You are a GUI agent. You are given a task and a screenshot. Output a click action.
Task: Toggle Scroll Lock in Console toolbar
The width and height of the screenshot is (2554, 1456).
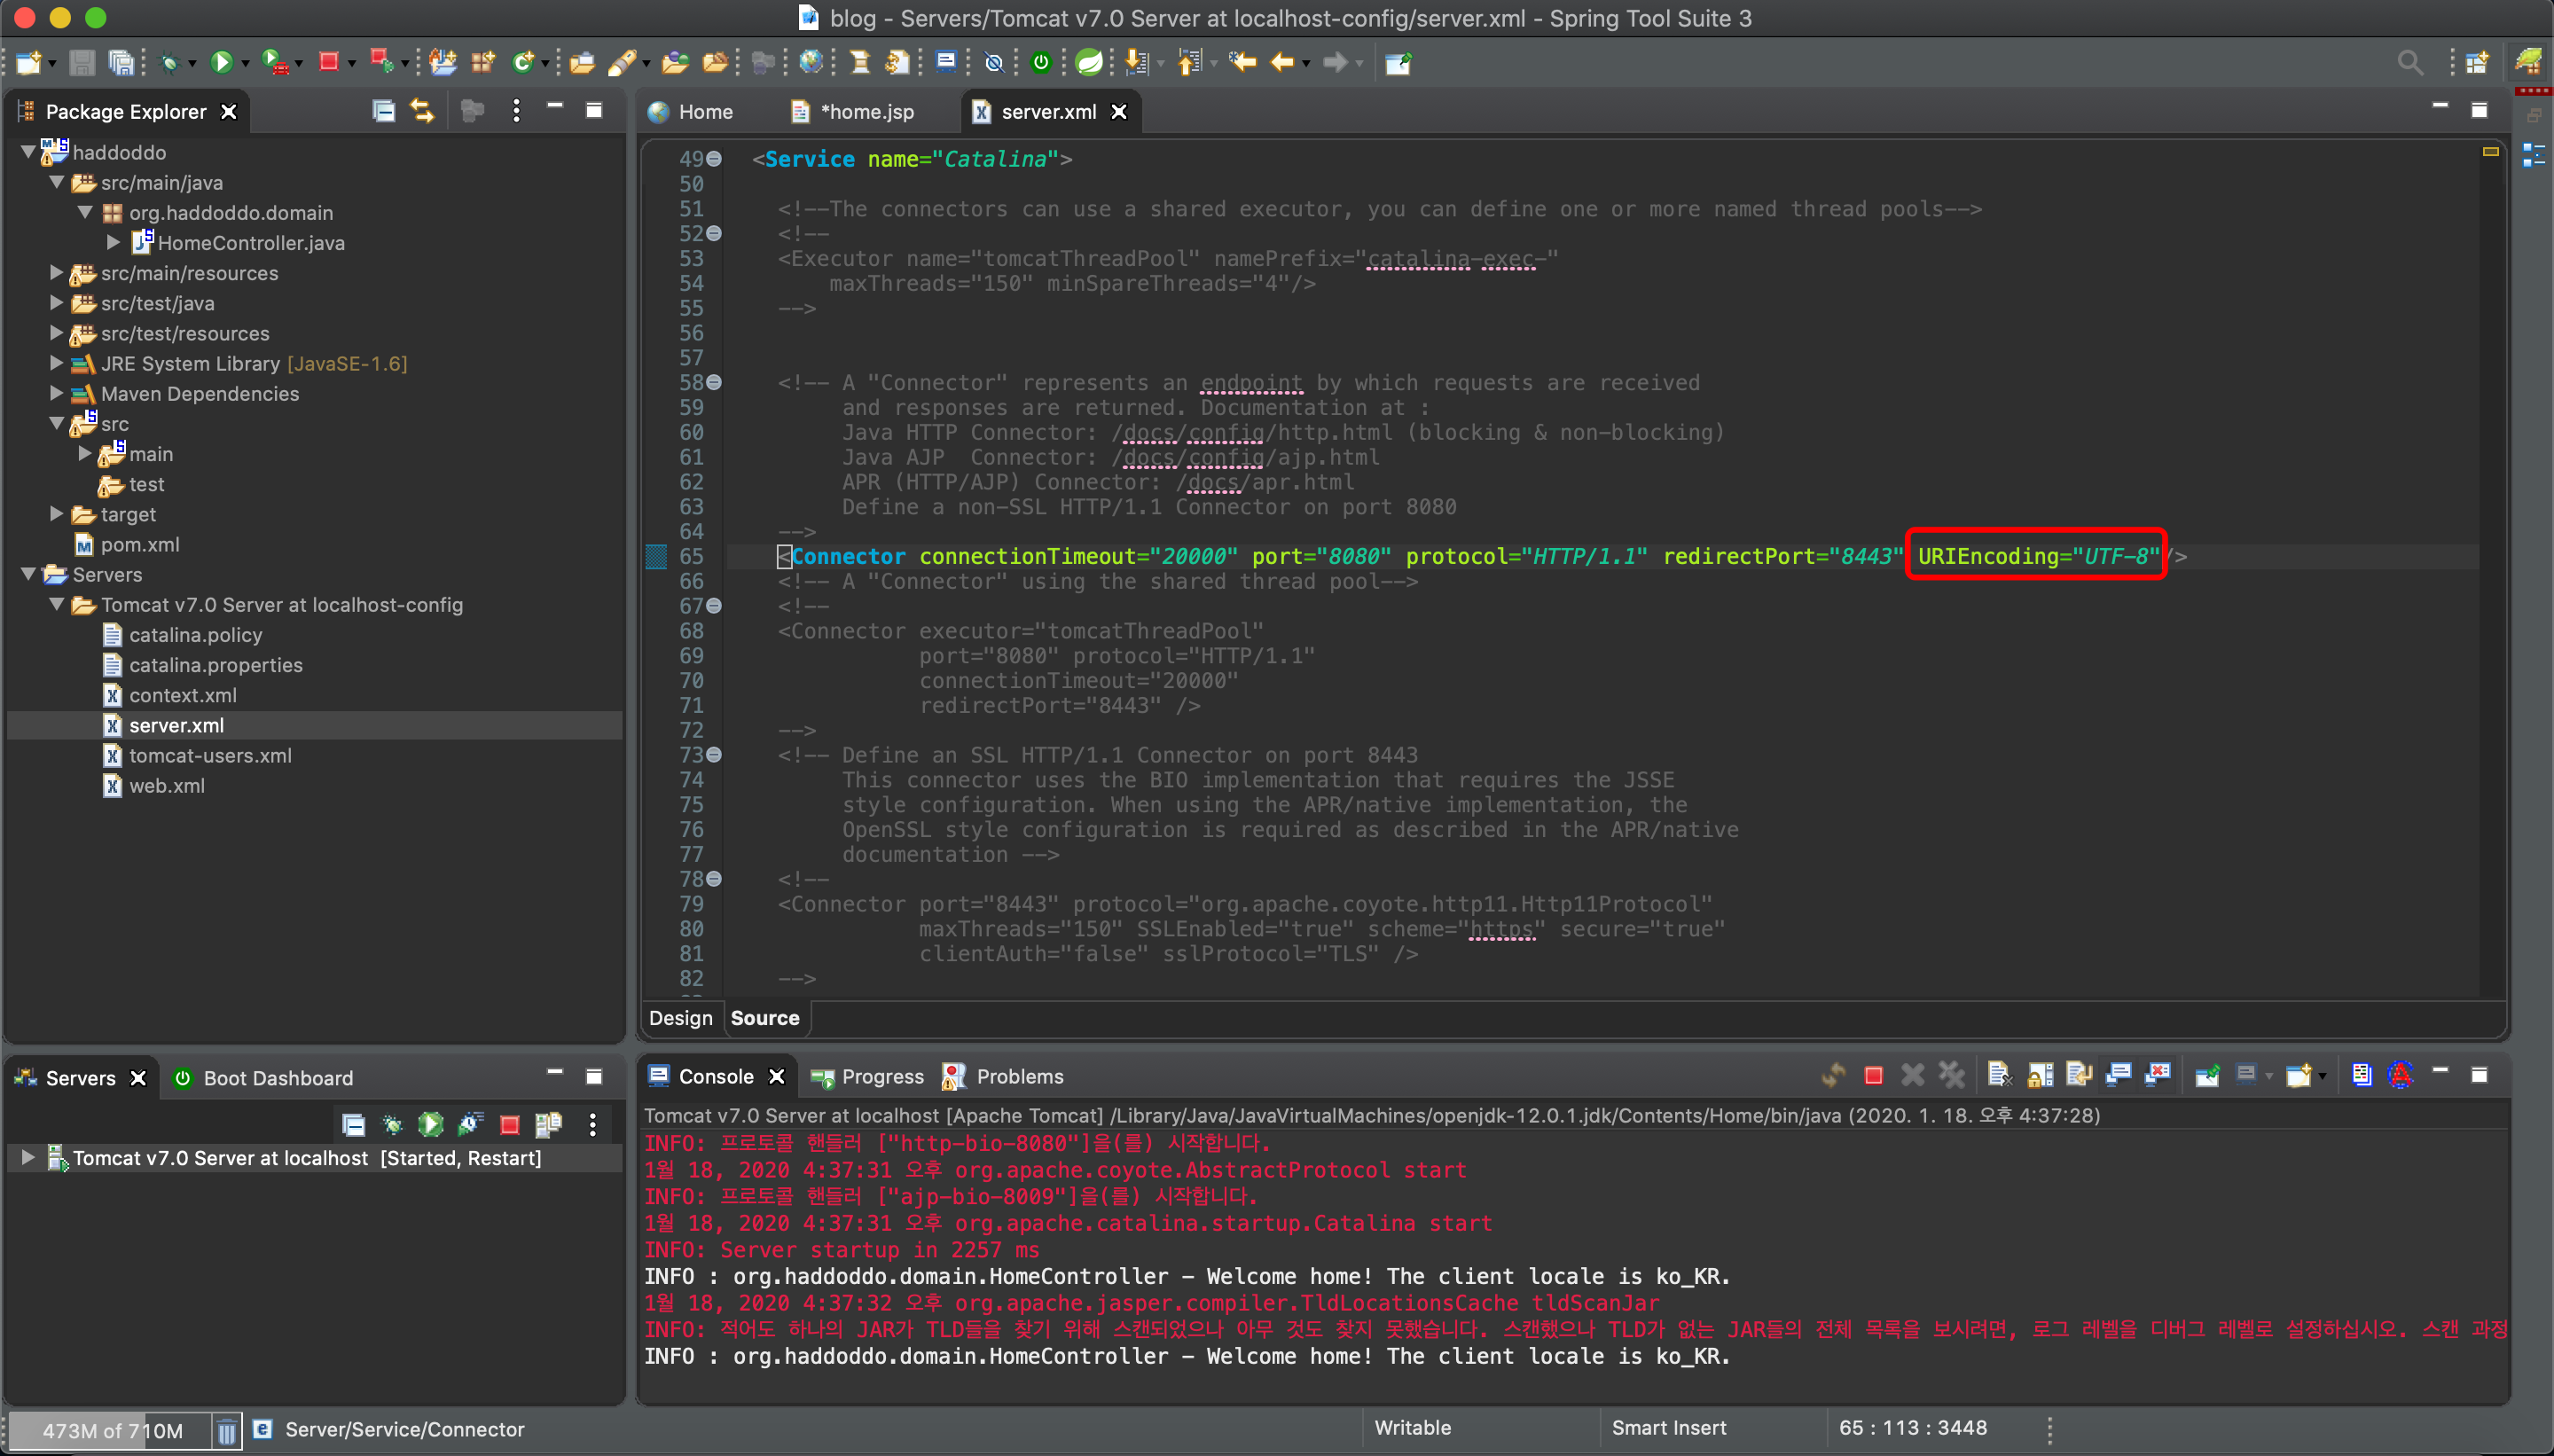click(x=2040, y=1076)
